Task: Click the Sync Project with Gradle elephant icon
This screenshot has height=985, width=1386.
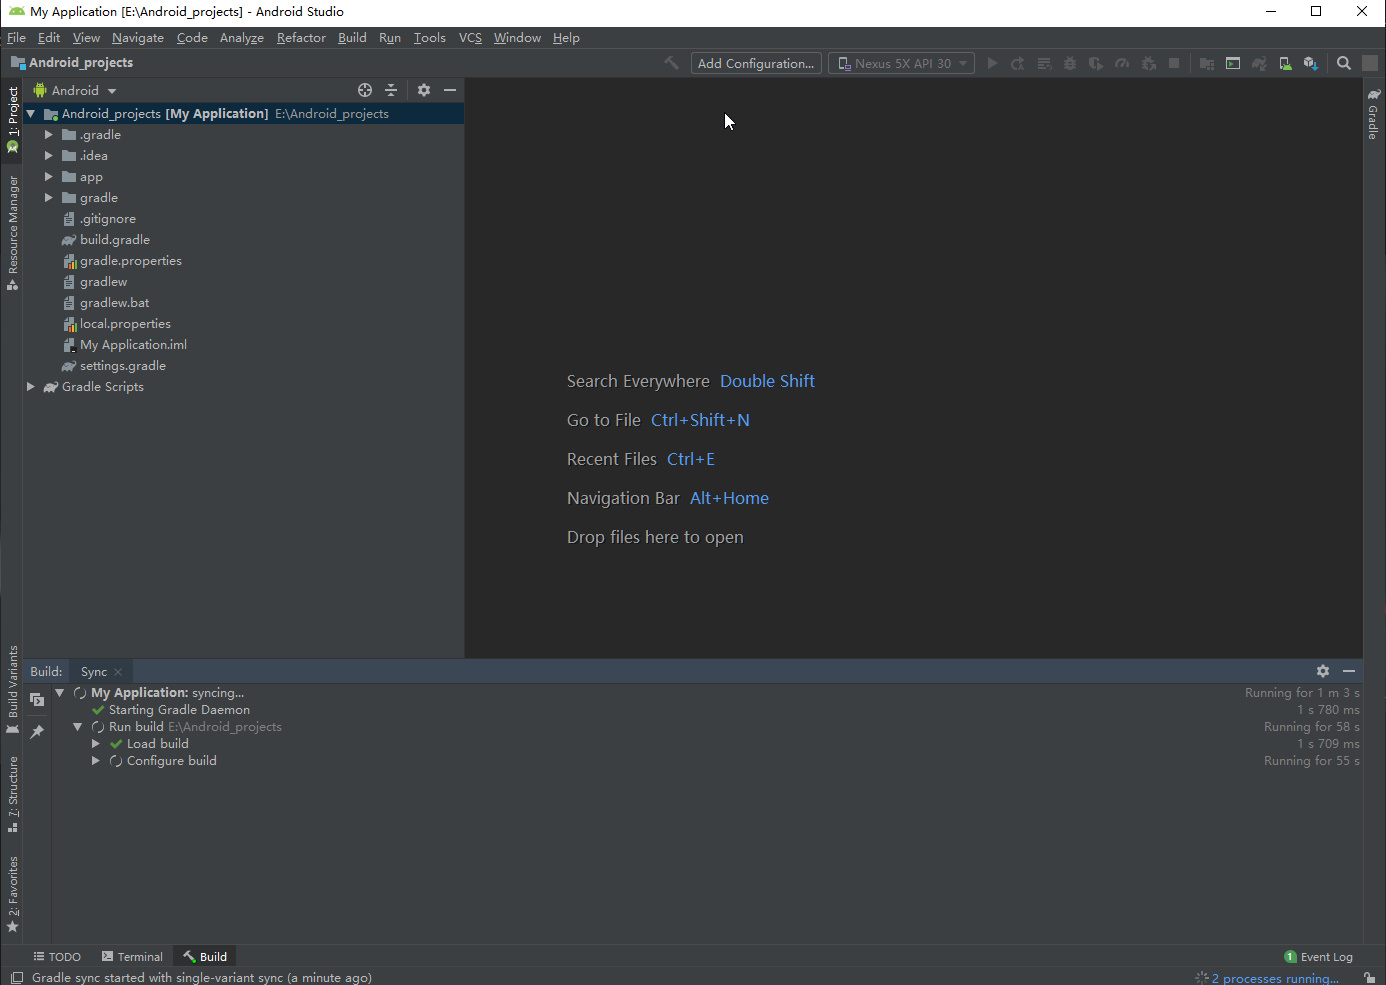Action: point(1259,63)
